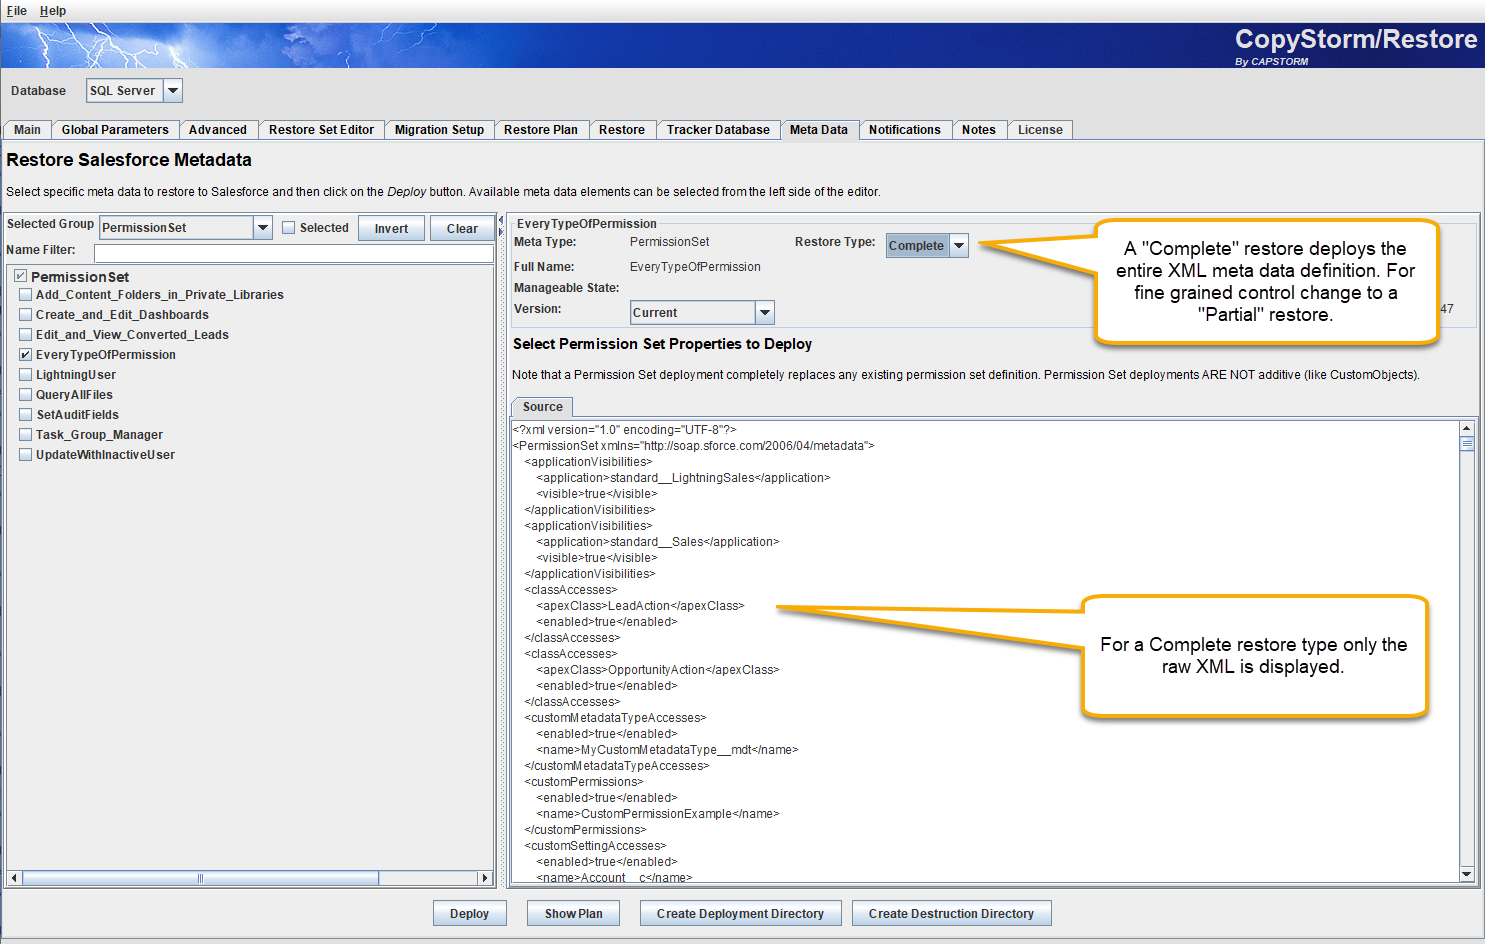Click the CustomPermissionExample name line
The height and width of the screenshot is (944, 1485).
[658, 814]
